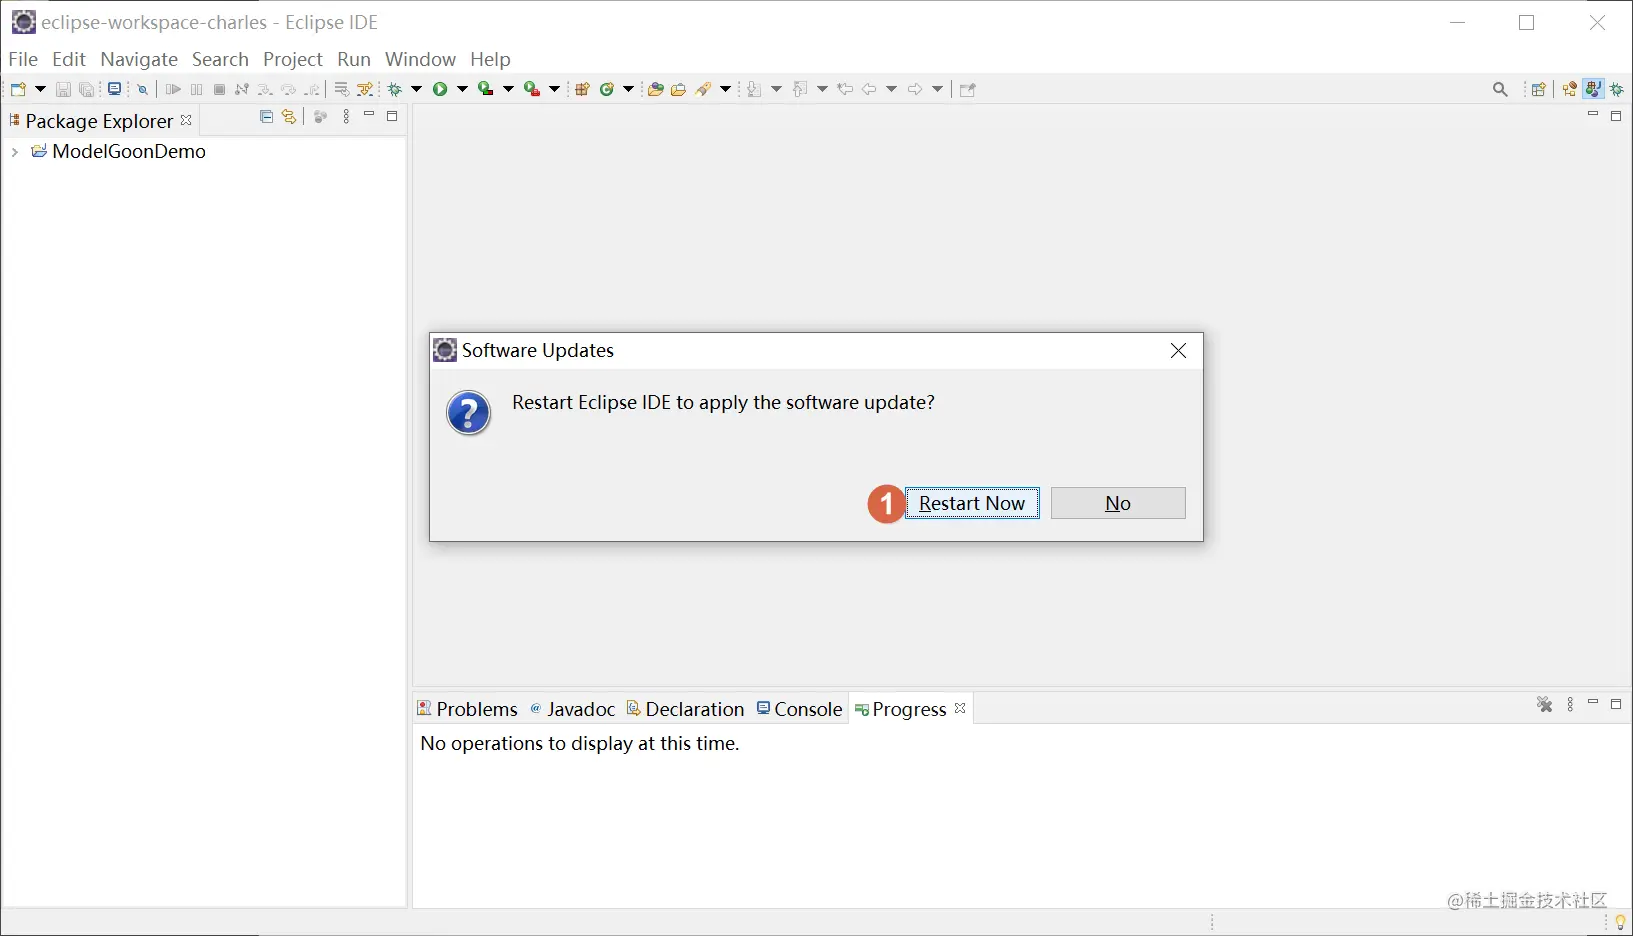The width and height of the screenshot is (1633, 936).
Task: Click the Open Type icon
Action: point(655,89)
